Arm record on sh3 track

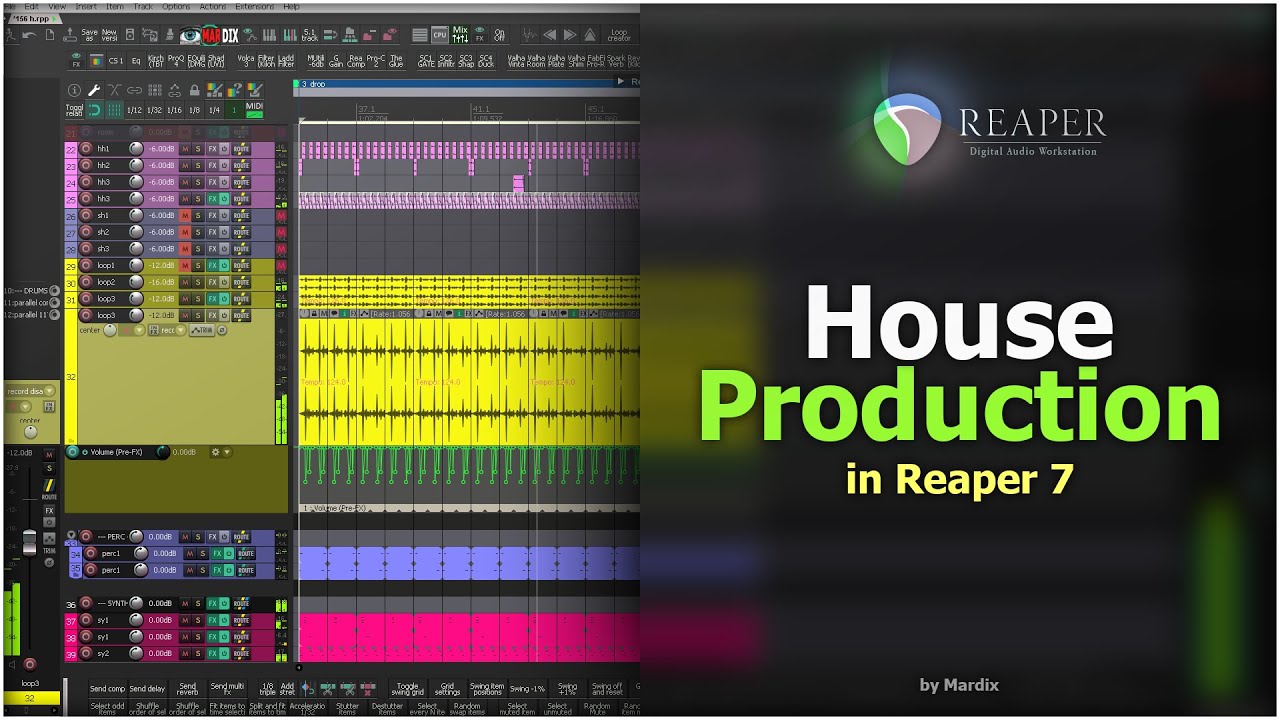coord(86,249)
